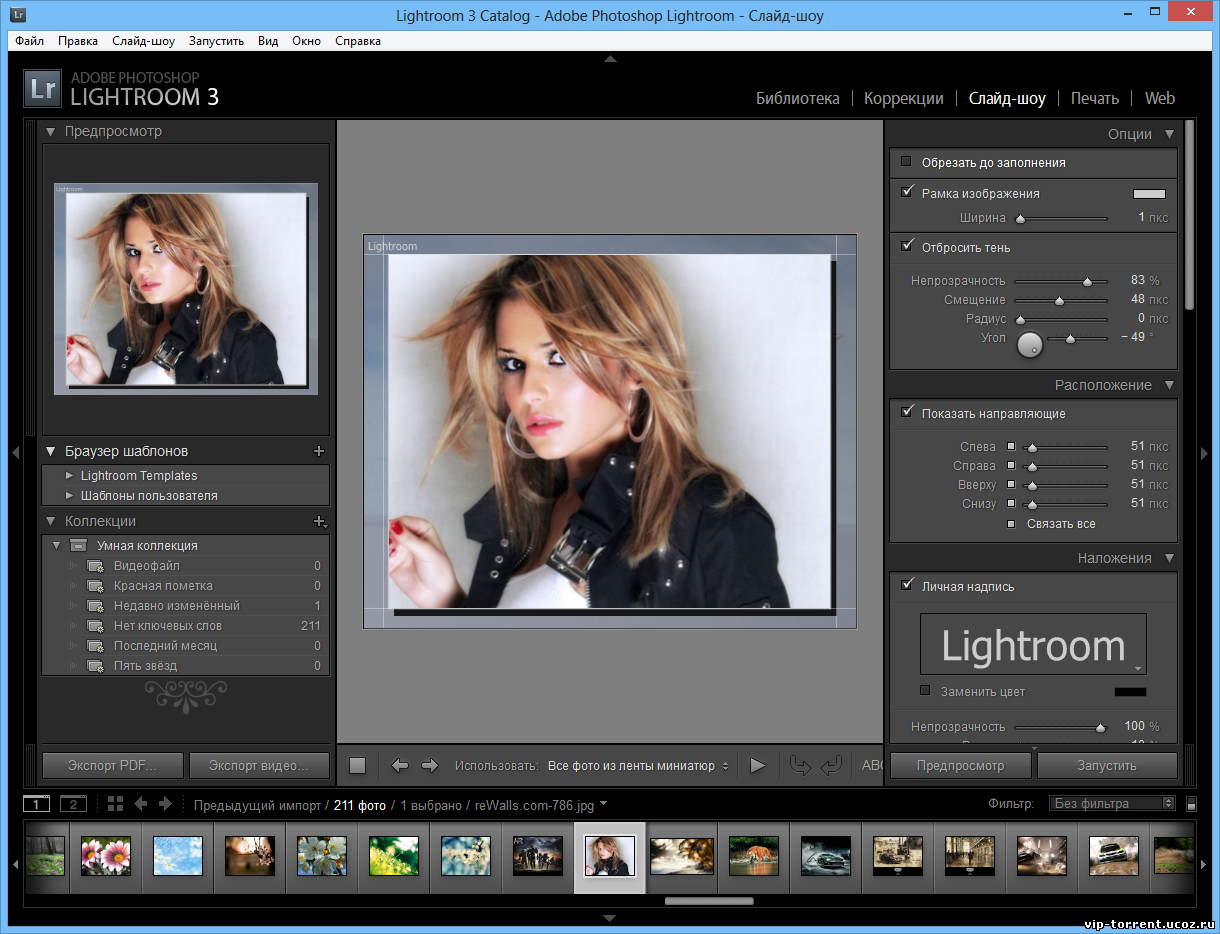Collapse right panel group arrow

(x=1205, y=453)
